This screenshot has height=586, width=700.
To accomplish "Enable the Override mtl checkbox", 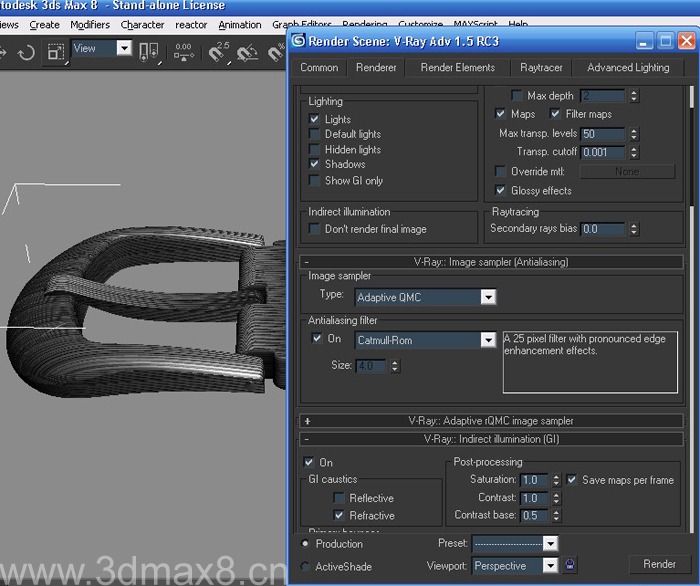I will (500, 171).
